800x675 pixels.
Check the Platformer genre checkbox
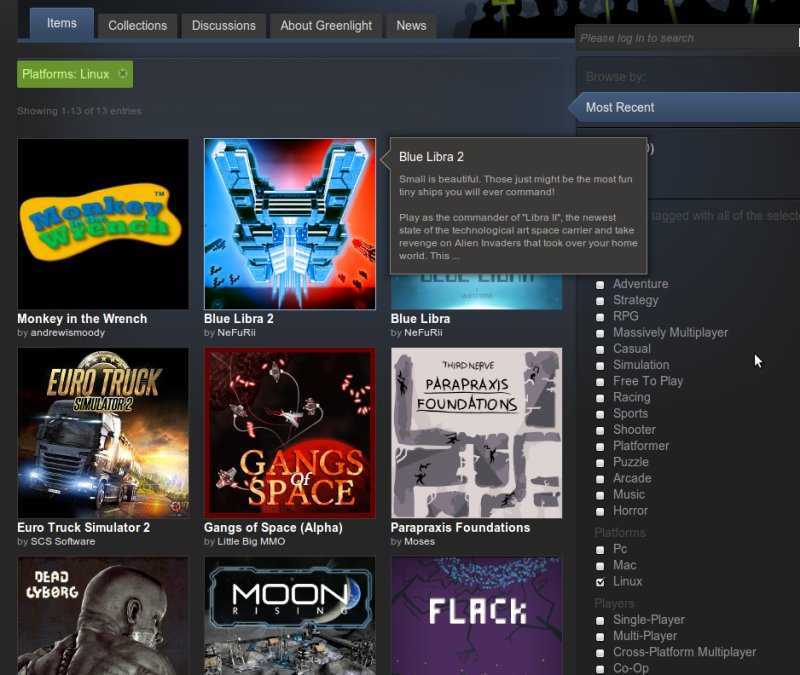[x=600, y=446]
